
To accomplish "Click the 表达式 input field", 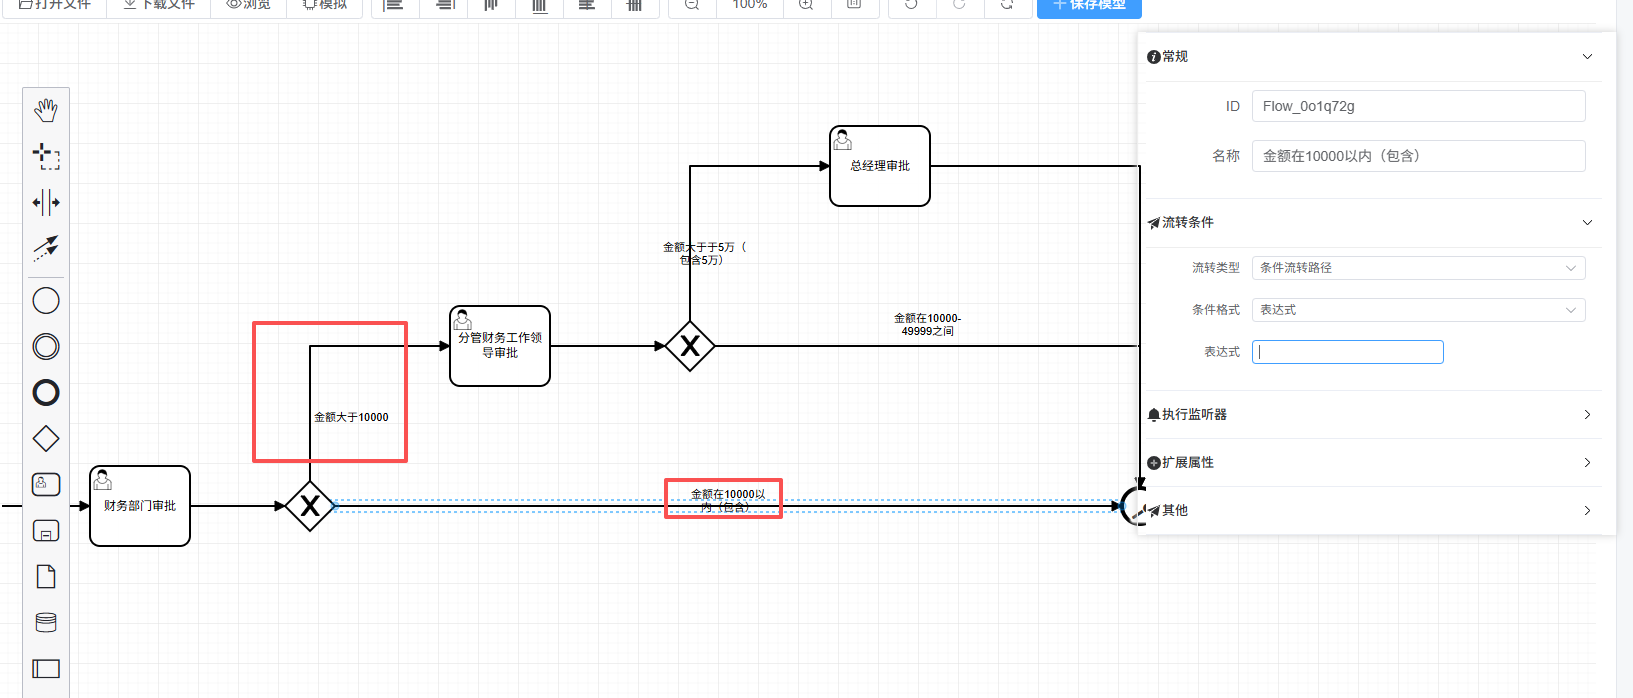I will [1347, 352].
